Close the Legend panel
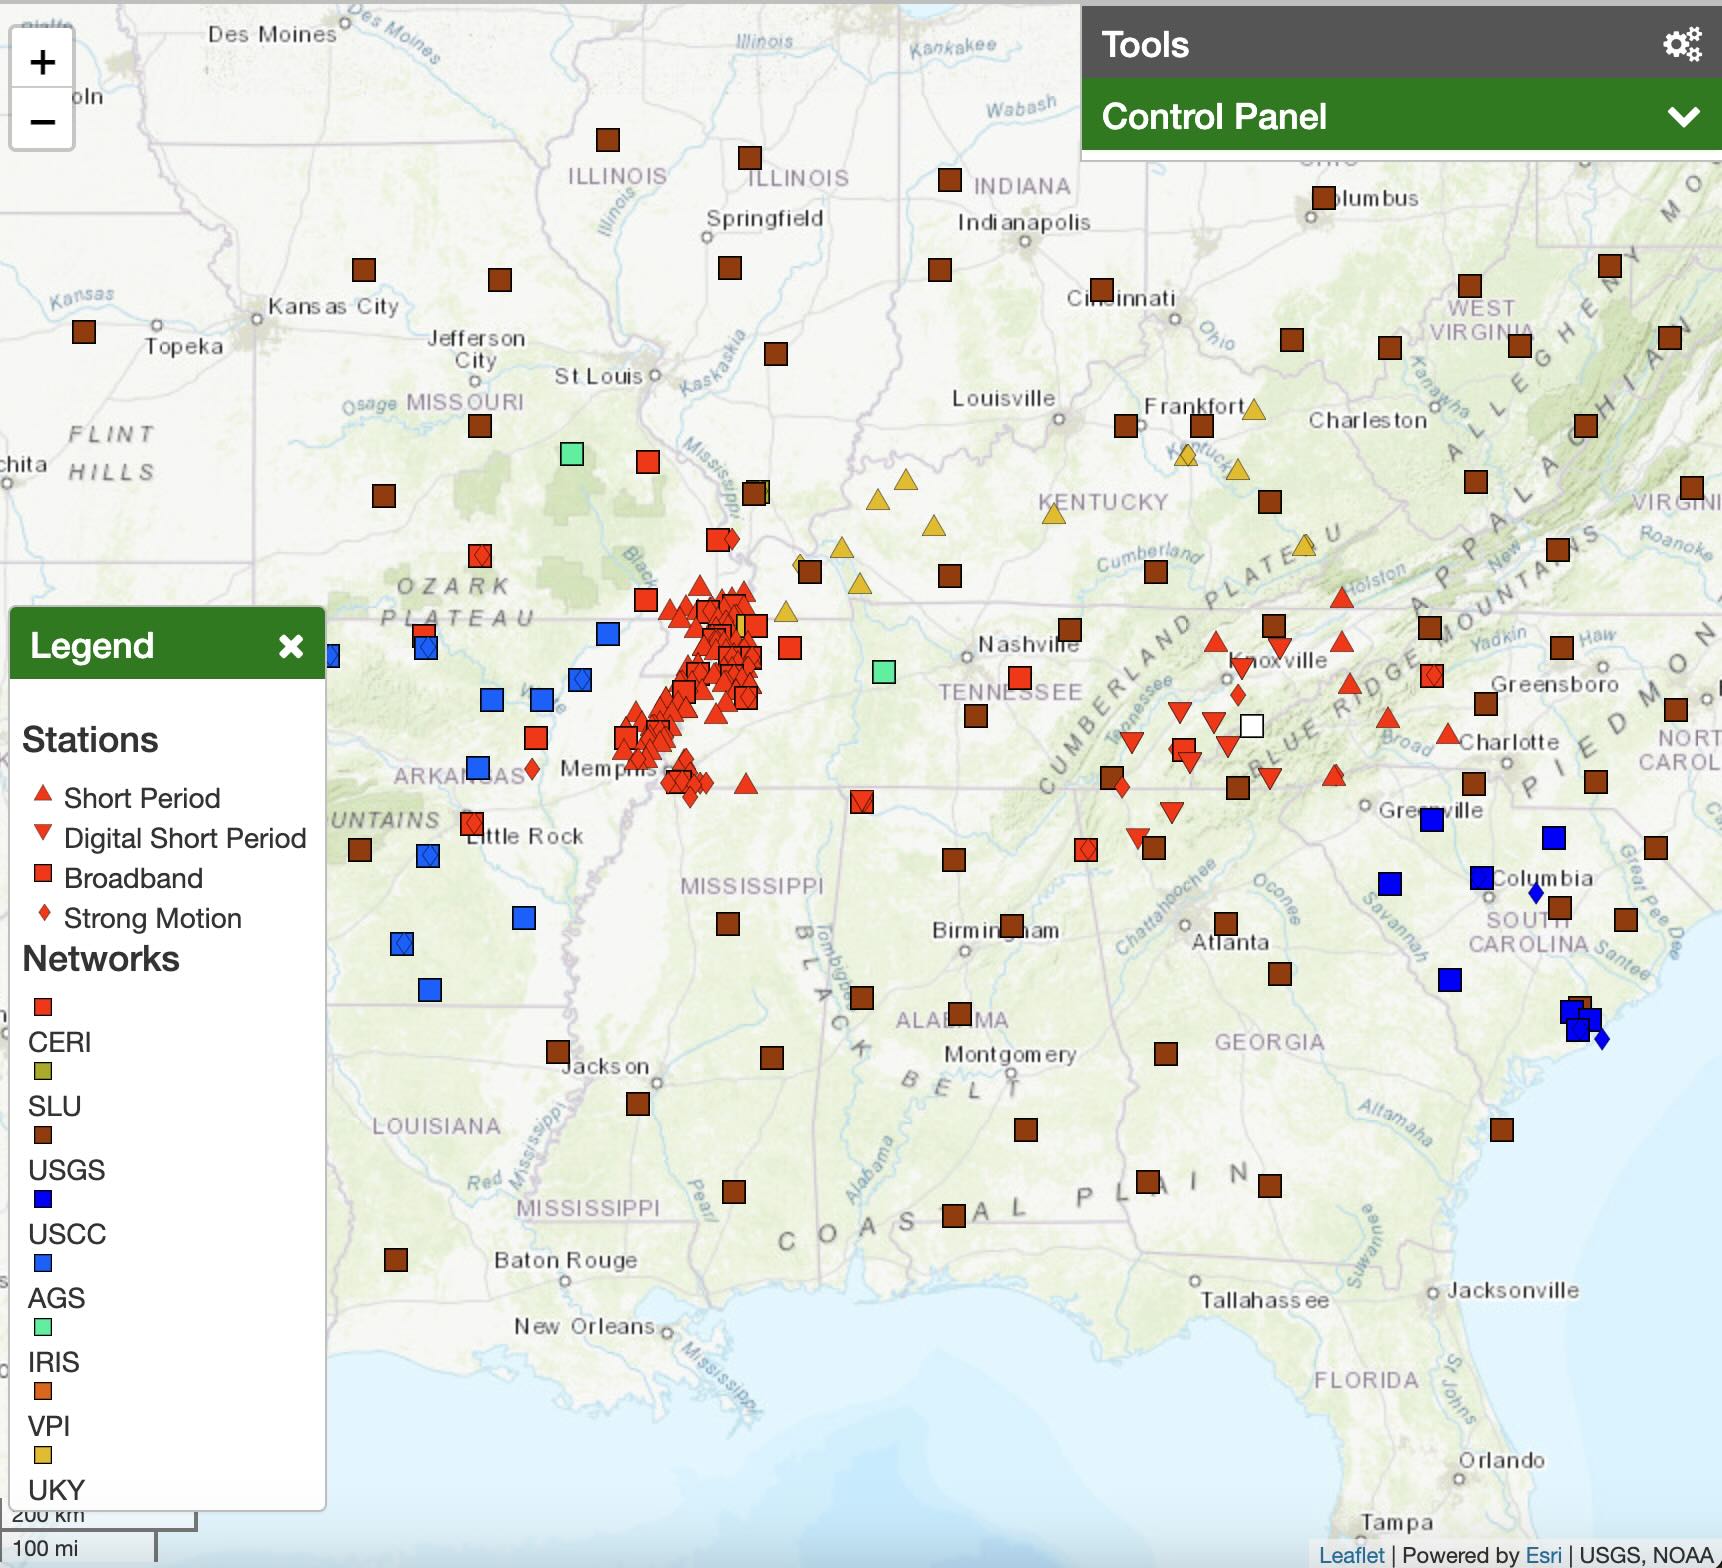 click(291, 646)
